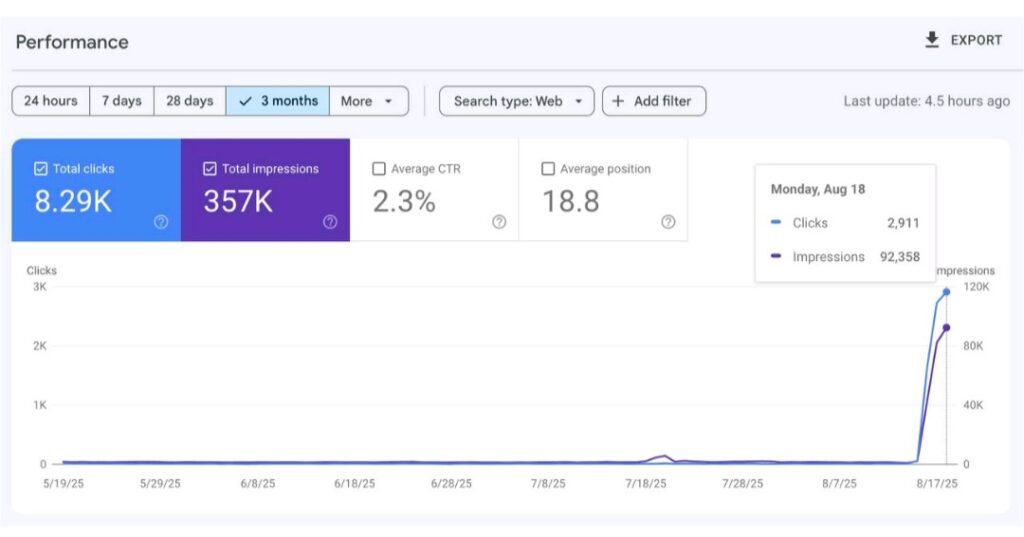The width and height of the screenshot is (1024, 537).
Task: Enable the Average position checkbox
Action: click(548, 169)
